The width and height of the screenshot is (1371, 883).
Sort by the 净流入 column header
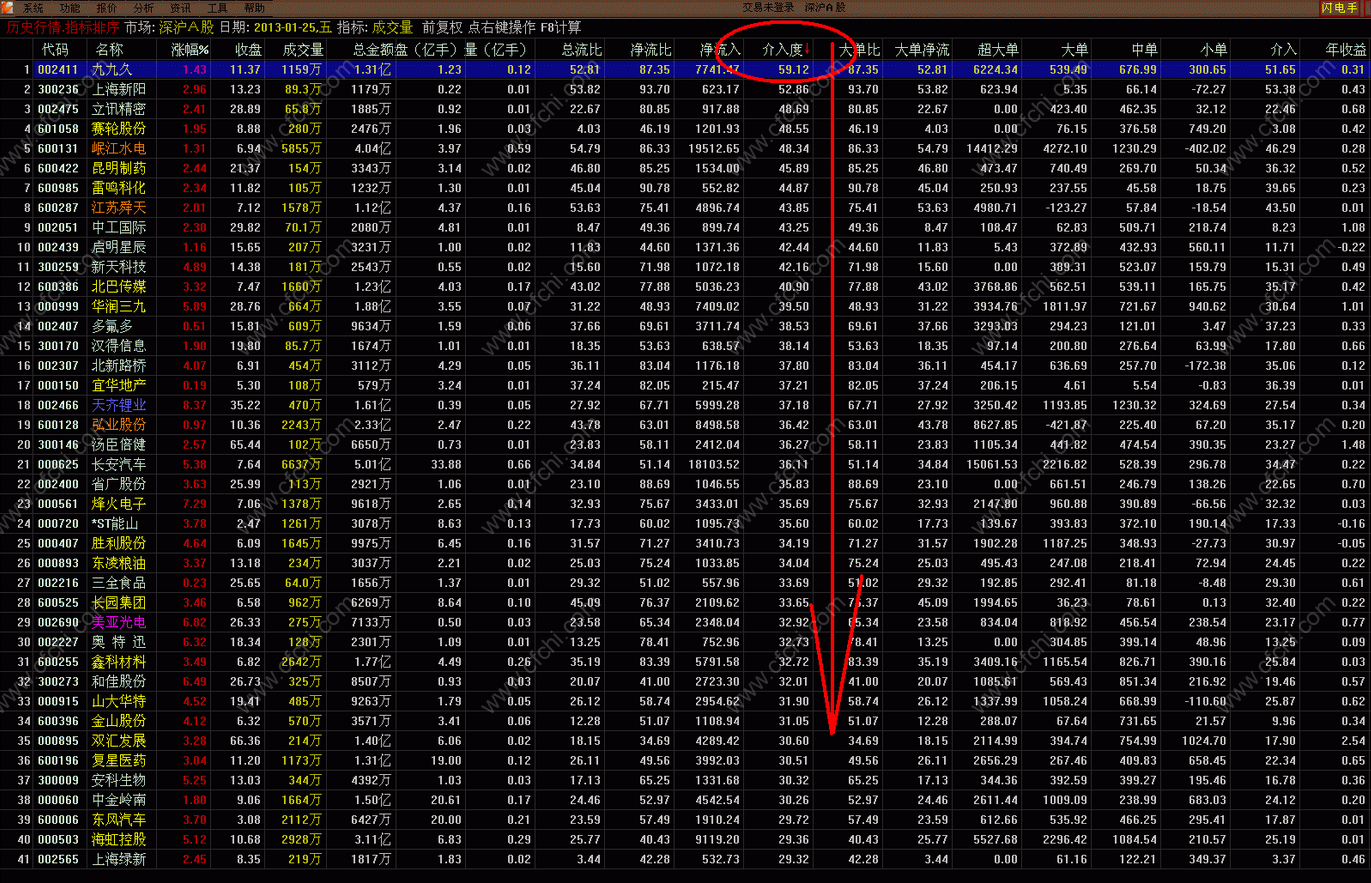click(x=720, y=49)
